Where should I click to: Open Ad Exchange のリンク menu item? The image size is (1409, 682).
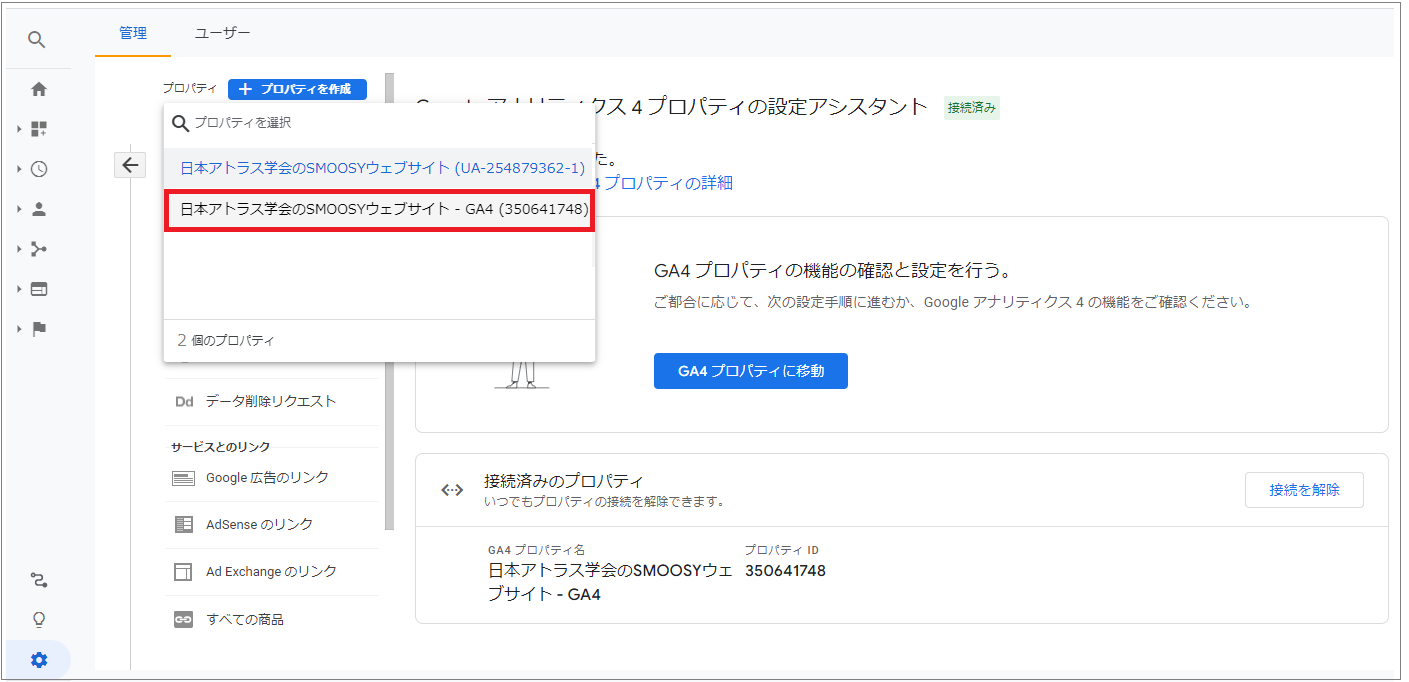pyautogui.click(x=270, y=572)
